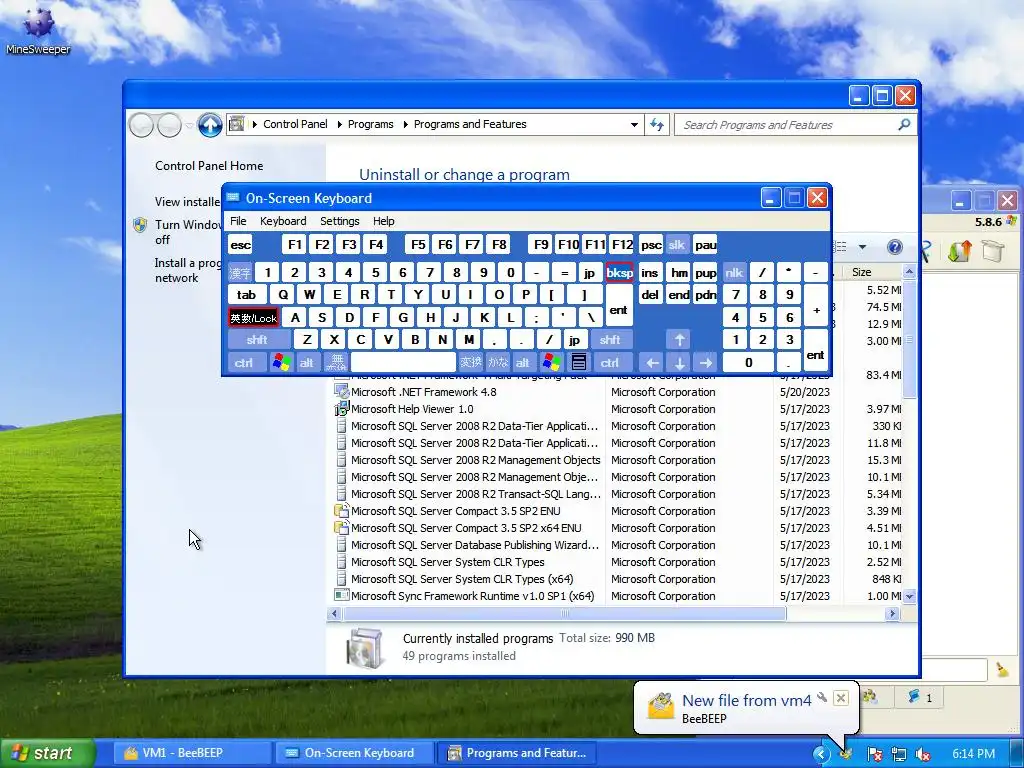Toggle the 英数/Lock caps key
Screen dimensions: 1024x768
(x=253, y=318)
